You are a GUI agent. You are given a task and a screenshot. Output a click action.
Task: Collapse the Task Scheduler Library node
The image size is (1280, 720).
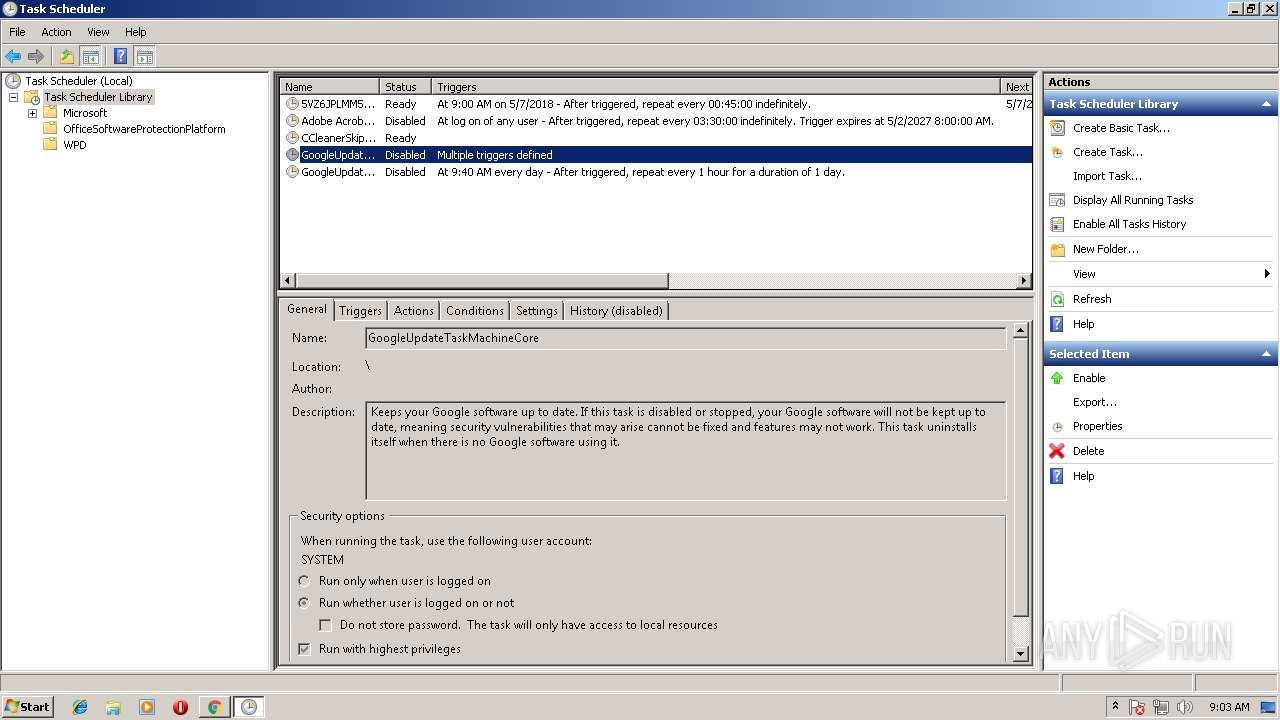(x=13, y=97)
